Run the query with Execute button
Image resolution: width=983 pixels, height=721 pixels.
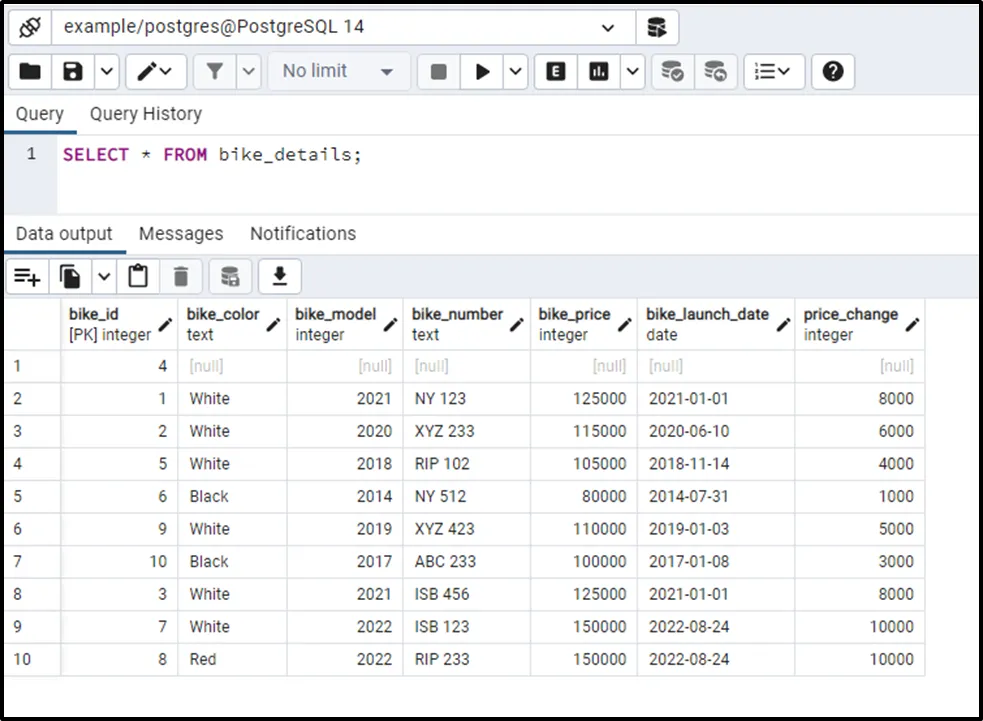click(x=483, y=71)
